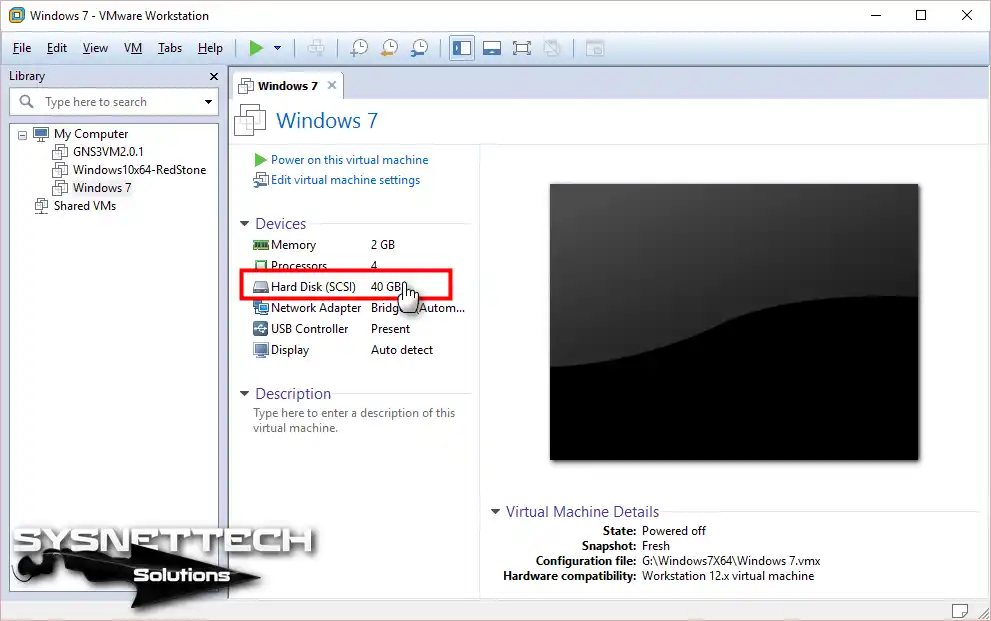Click the Network Adapter device icon
991x621 pixels.
[262, 307]
